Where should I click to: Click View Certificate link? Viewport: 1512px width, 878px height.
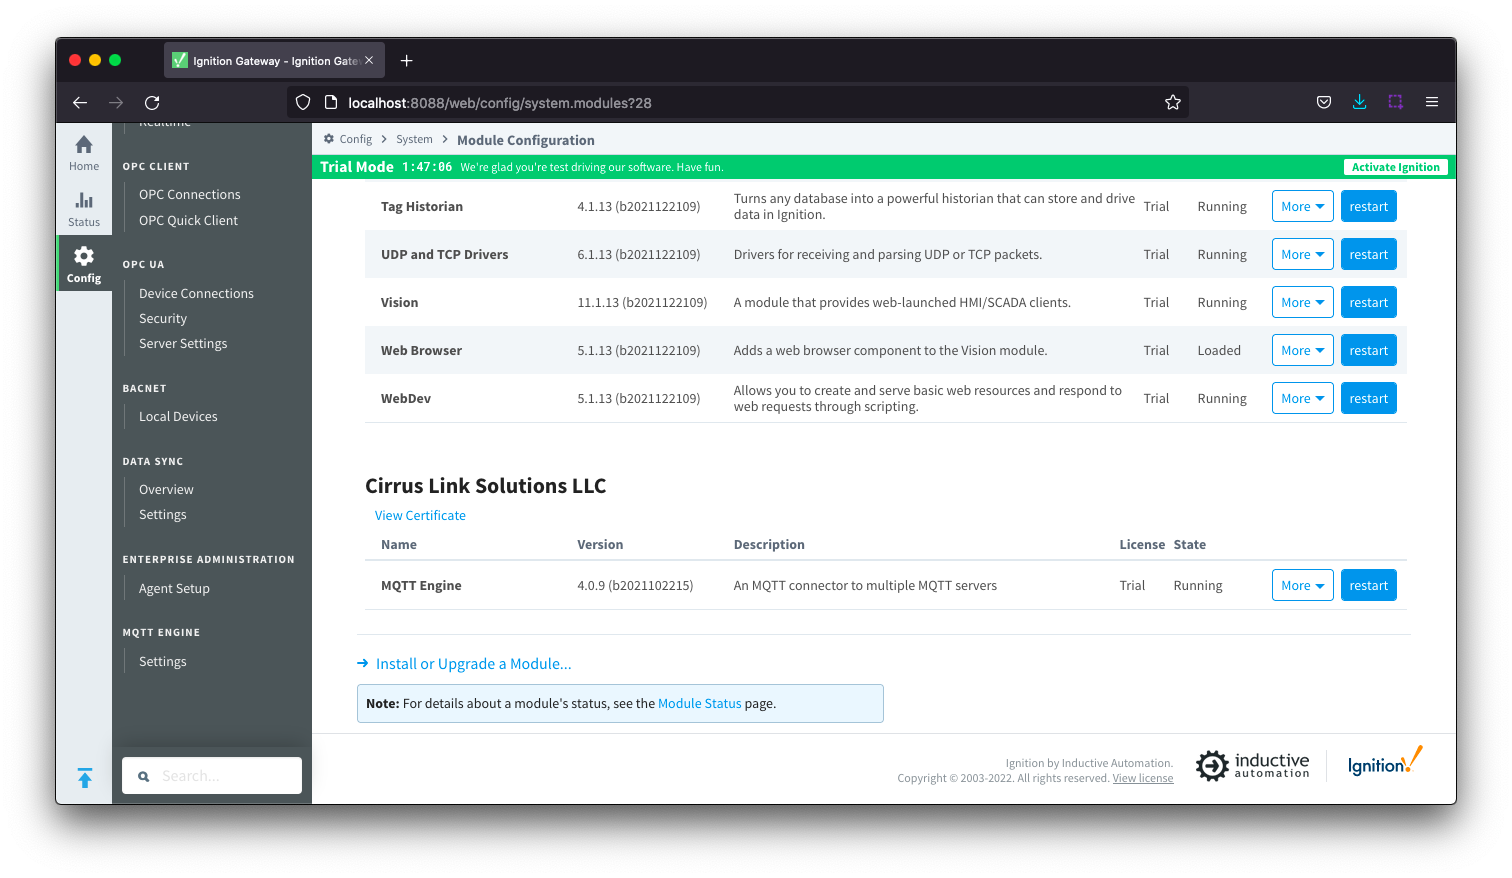point(420,516)
